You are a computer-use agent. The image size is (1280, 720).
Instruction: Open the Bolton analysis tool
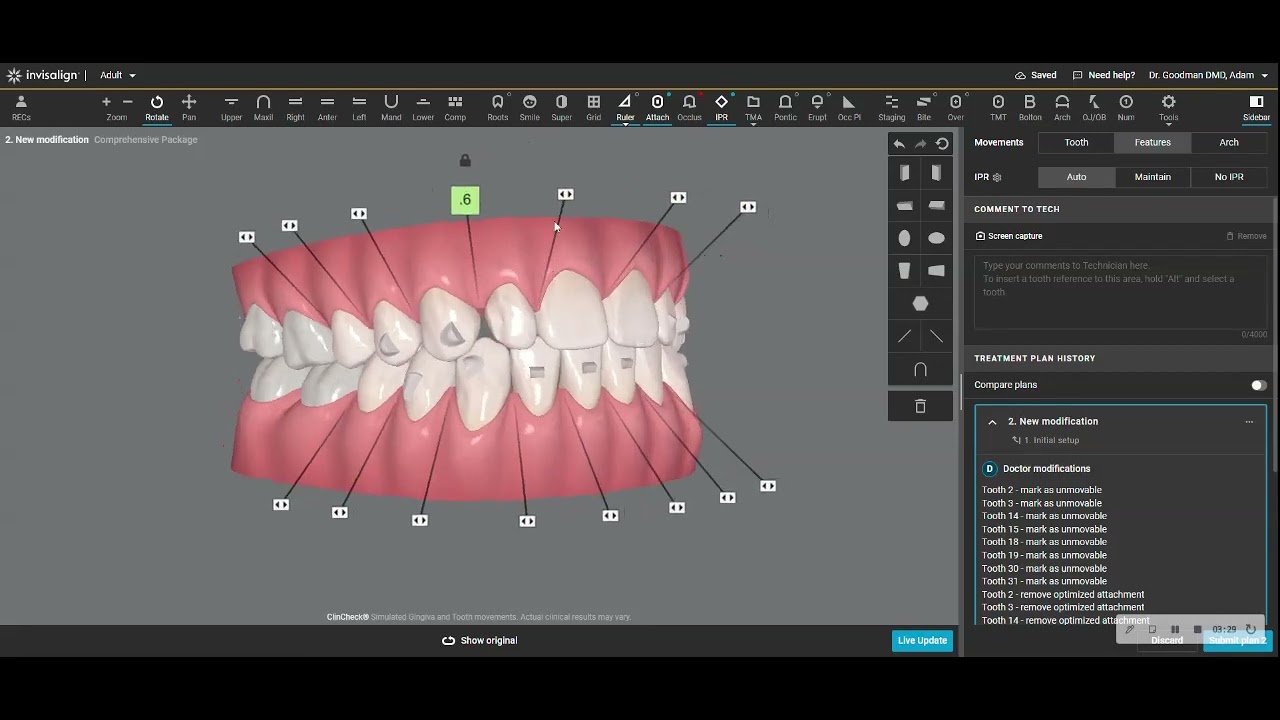[1030, 108]
